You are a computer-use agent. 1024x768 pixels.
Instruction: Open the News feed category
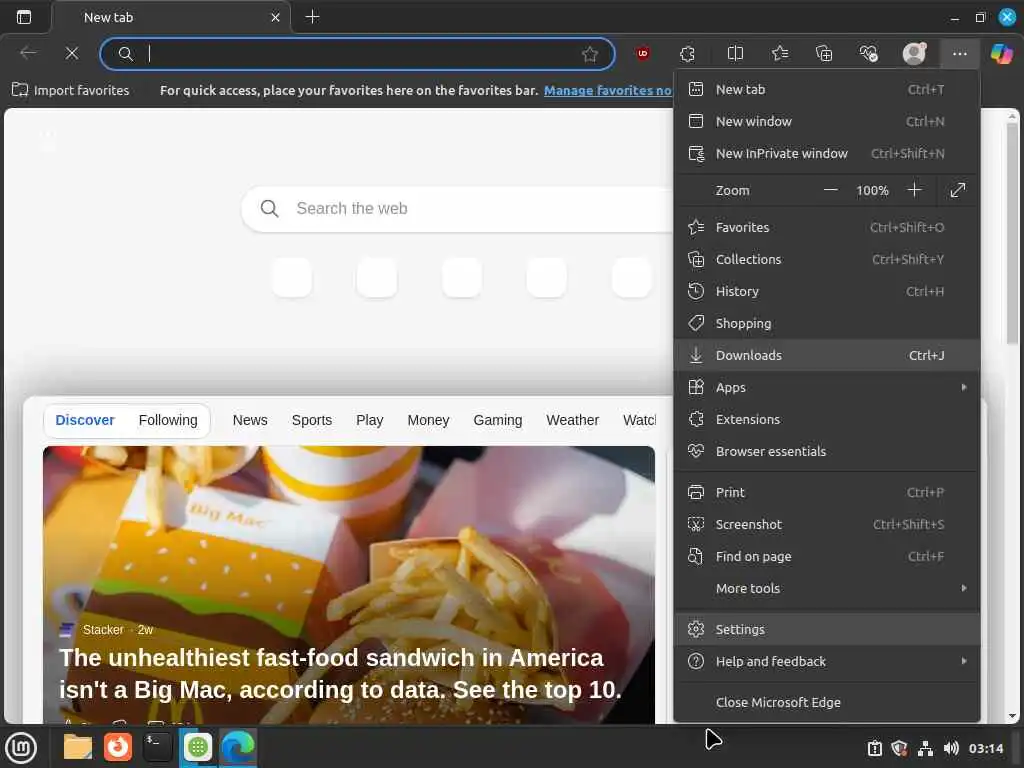click(250, 420)
